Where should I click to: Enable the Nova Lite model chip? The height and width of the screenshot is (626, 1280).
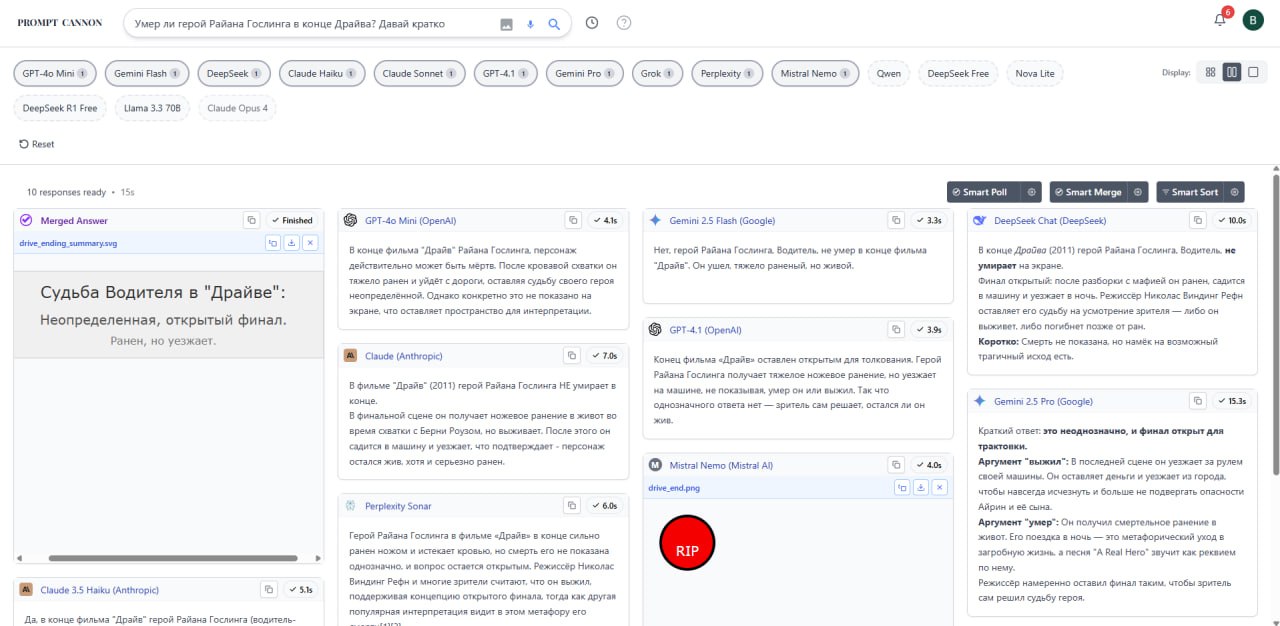point(1035,73)
